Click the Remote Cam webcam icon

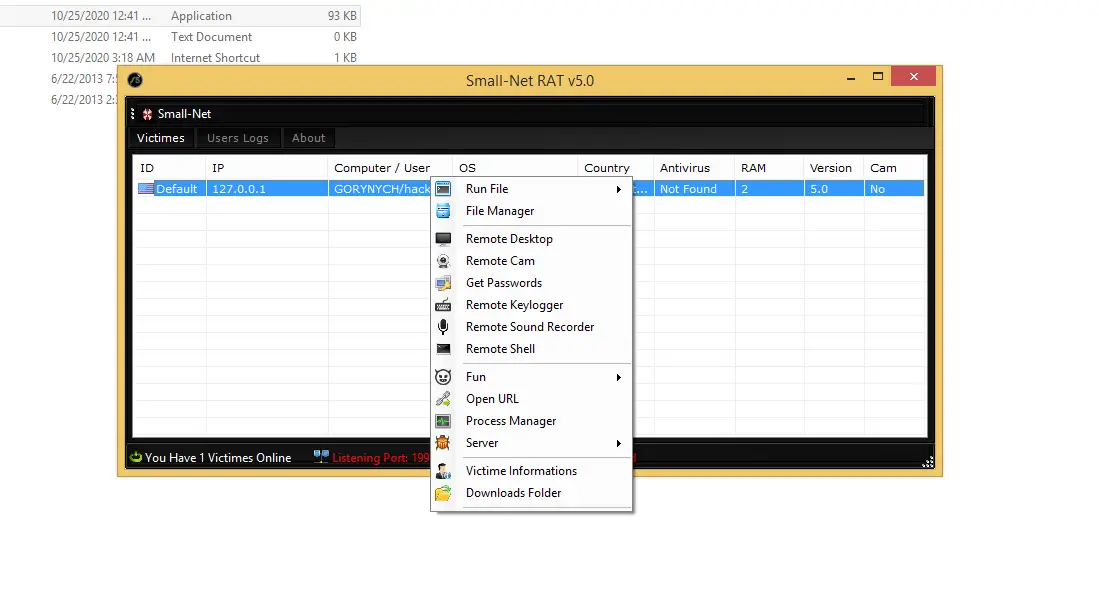[443, 260]
